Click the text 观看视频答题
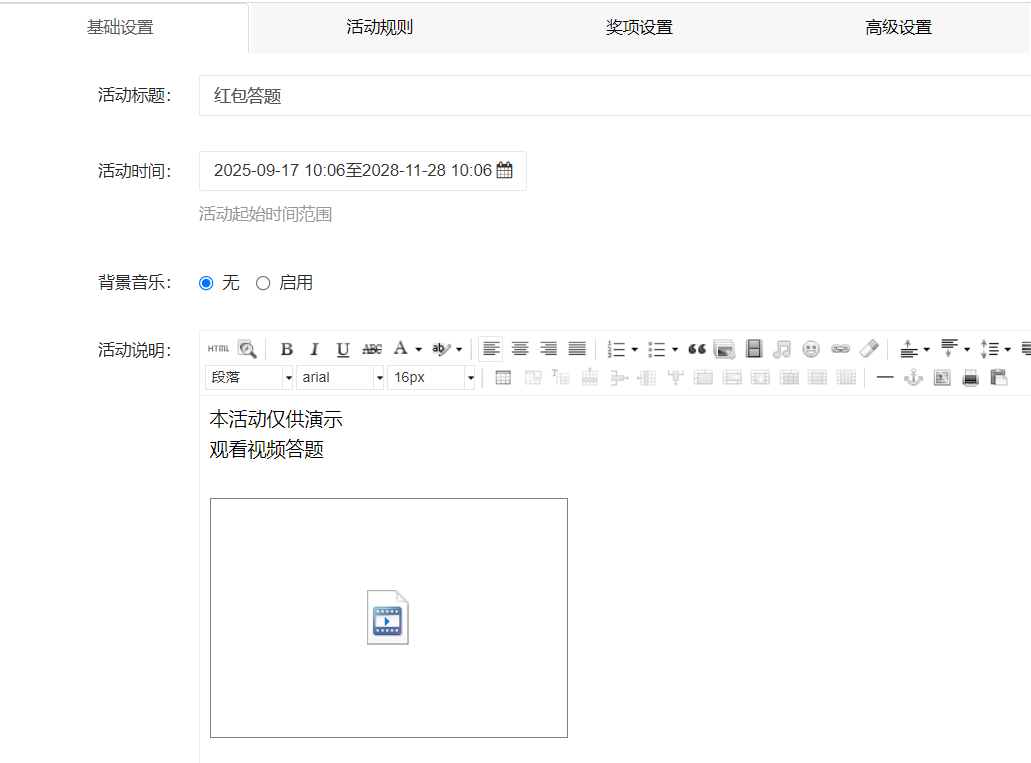Screen dimensions: 1031x763 click(266, 450)
